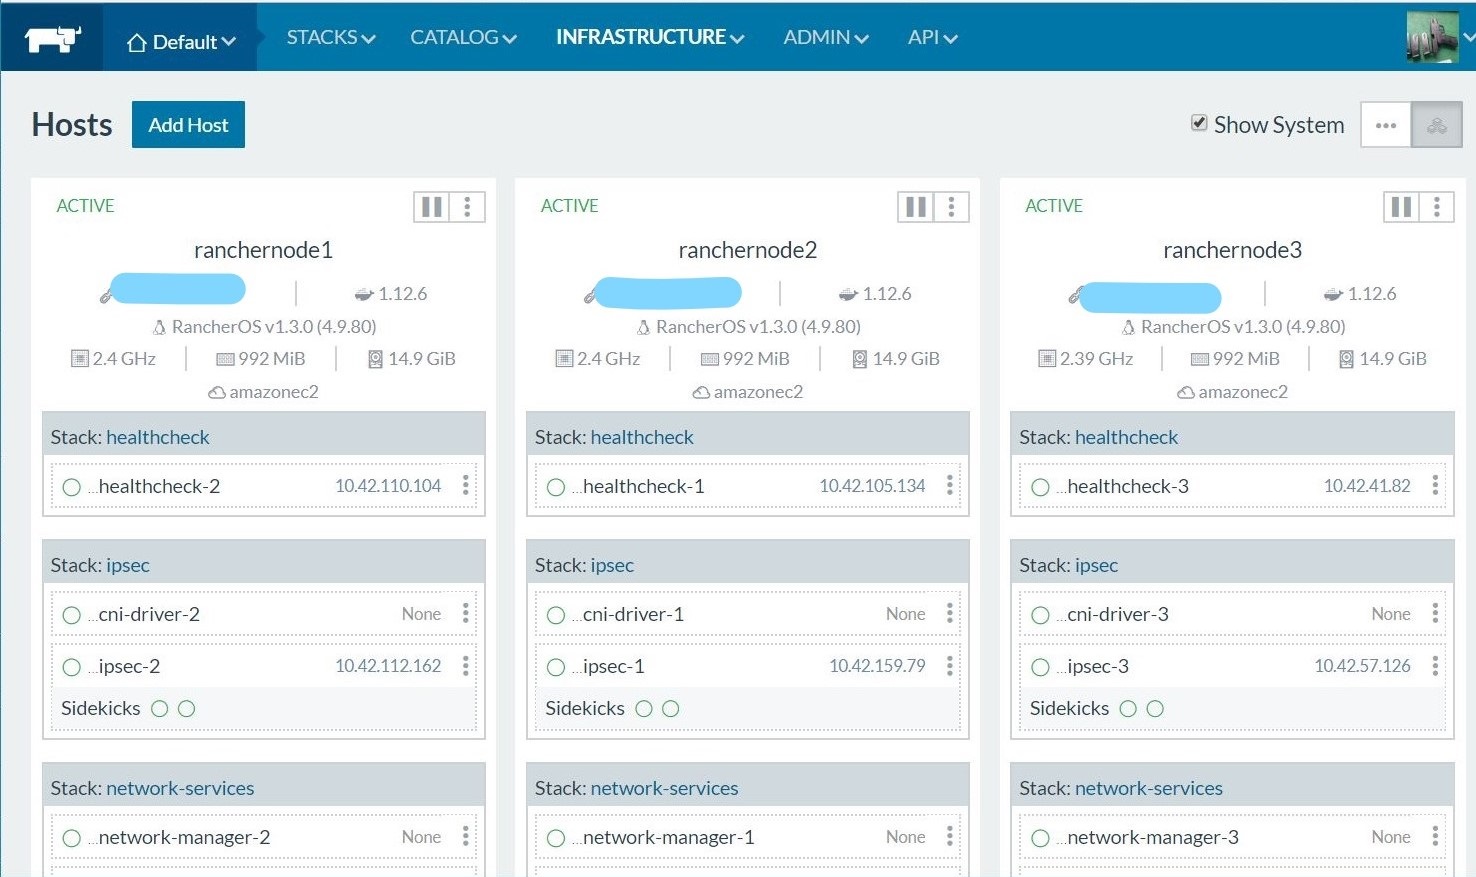Pause ranchernode3 with the deactivate icon
Viewport: 1476px width, 877px height.
click(x=1402, y=207)
